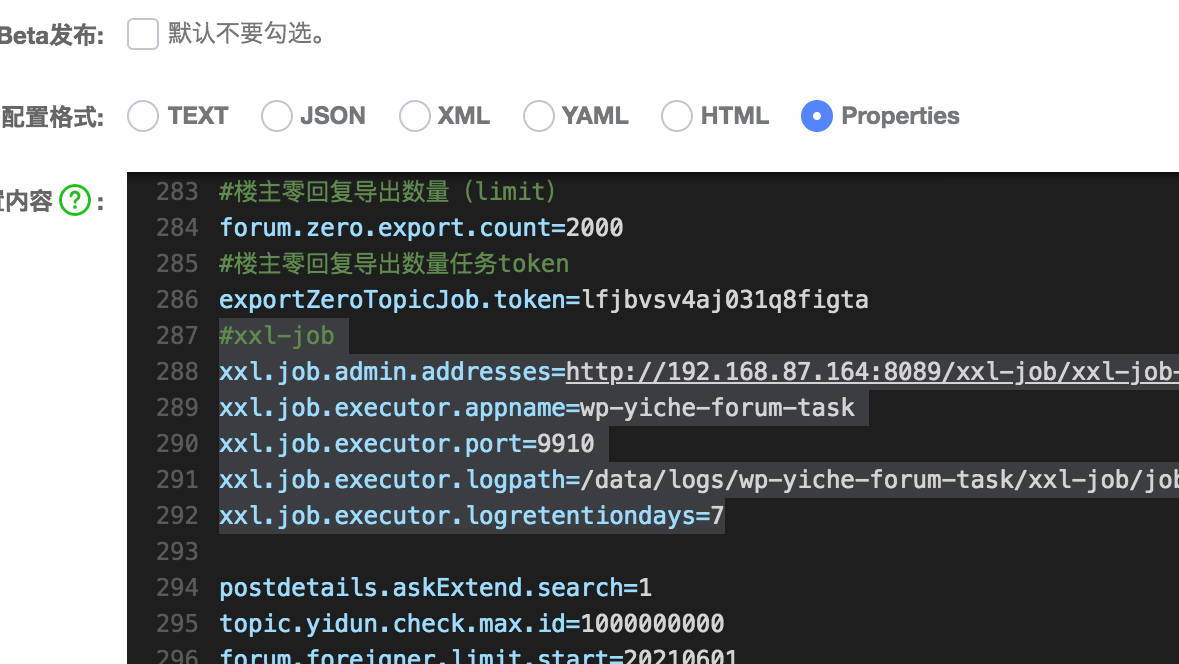Check the Beta发布 checkbox

(x=142, y=33)
